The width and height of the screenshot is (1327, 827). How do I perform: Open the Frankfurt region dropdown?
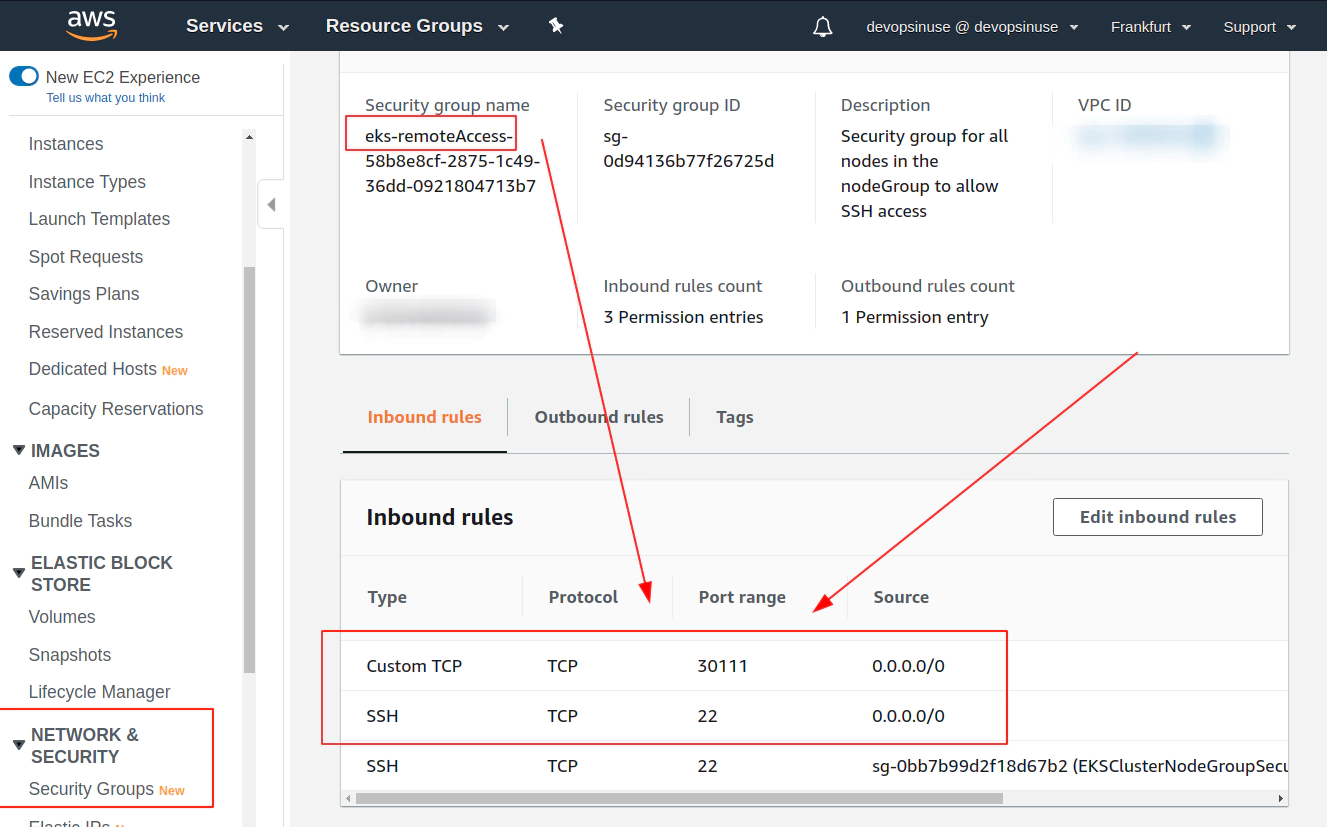click(1151, 27)
